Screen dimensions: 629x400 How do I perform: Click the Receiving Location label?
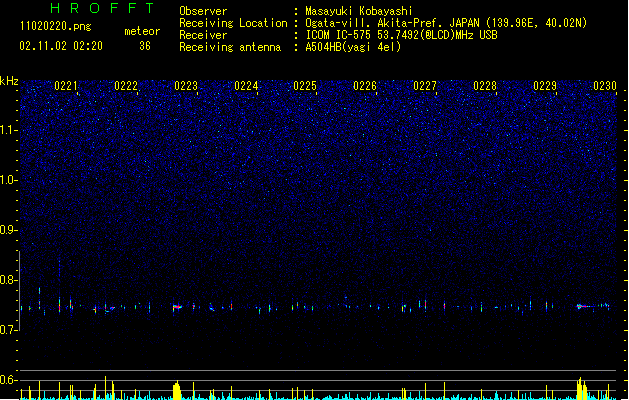(x=233, y=23)
